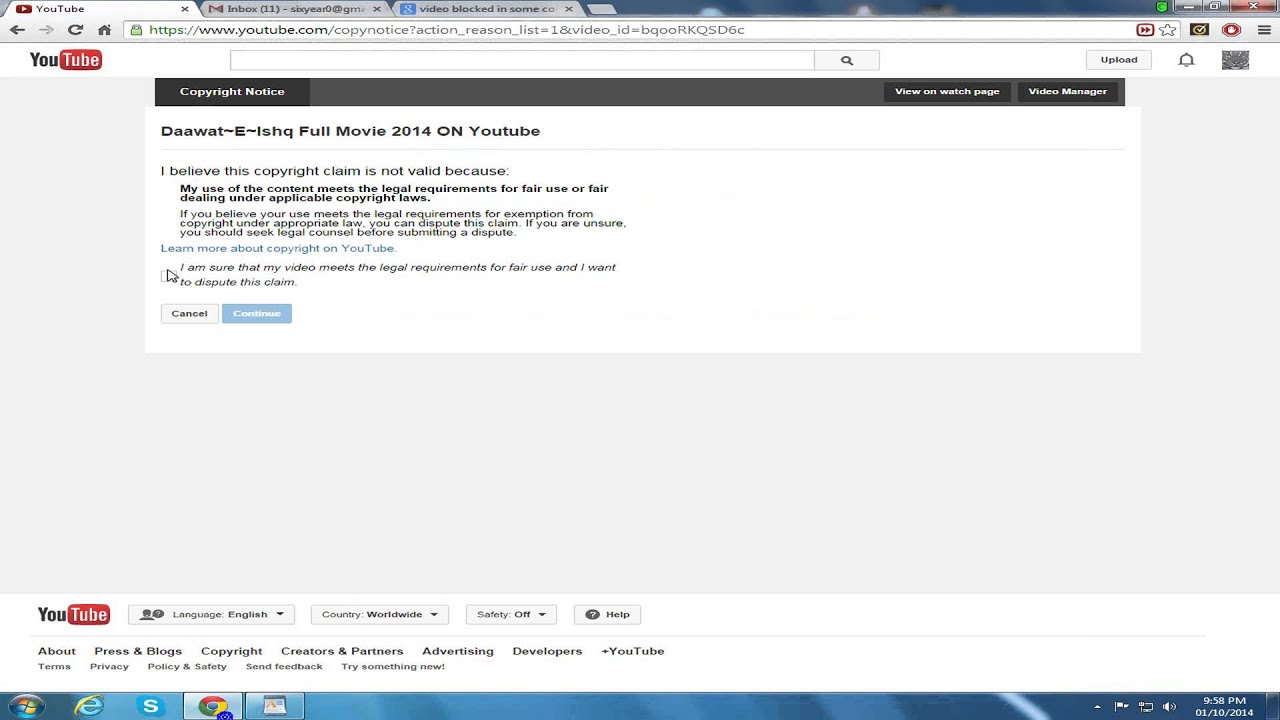This screenshot has height=720, width=1280.
Task: Bookmark page with star icon
Action: pos(1168,30)
